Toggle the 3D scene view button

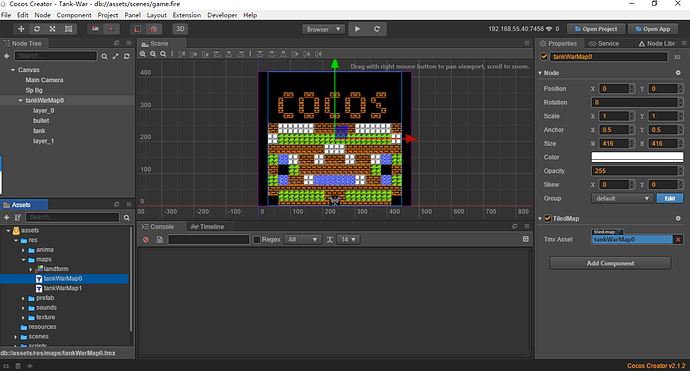click(x=180, y=29)
